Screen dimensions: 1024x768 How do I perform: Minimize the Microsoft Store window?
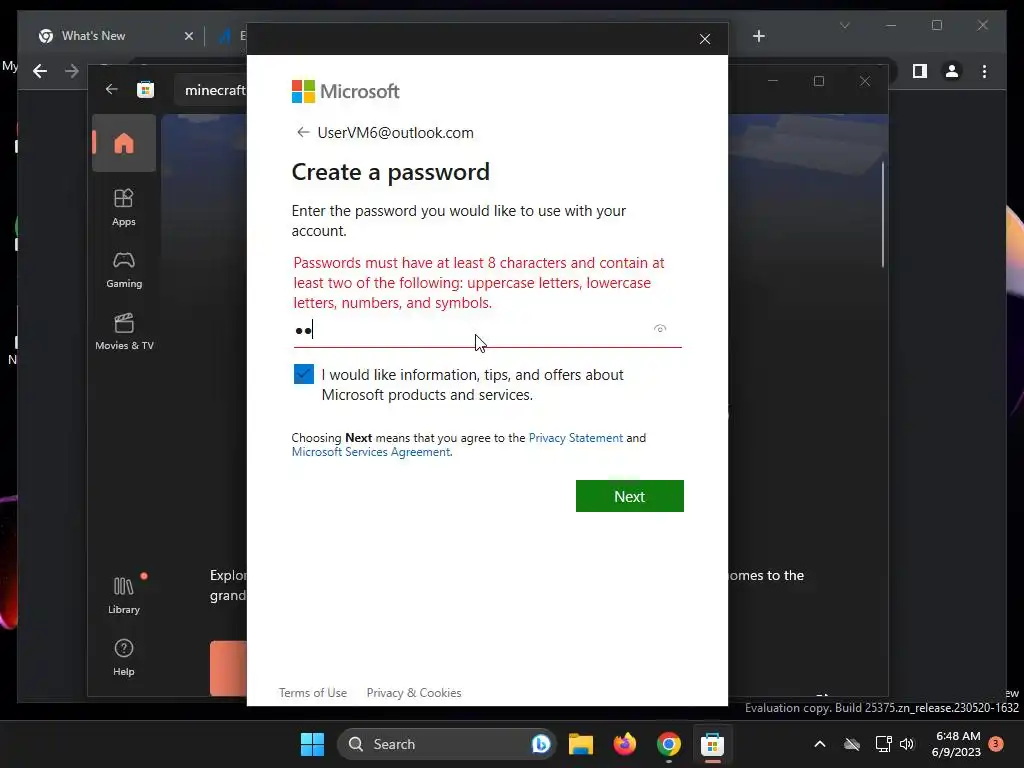pyautogui.click(x=773, y=81)
